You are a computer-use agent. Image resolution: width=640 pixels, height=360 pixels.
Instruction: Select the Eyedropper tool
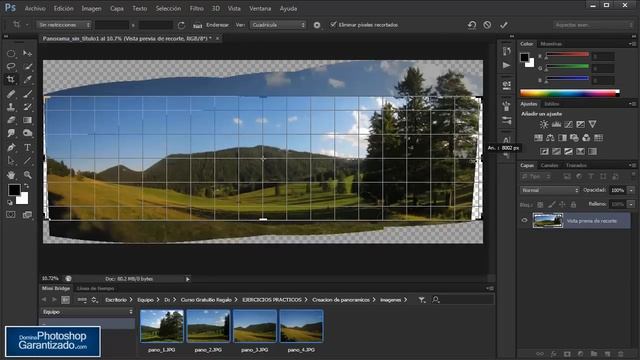coord(27,80)
